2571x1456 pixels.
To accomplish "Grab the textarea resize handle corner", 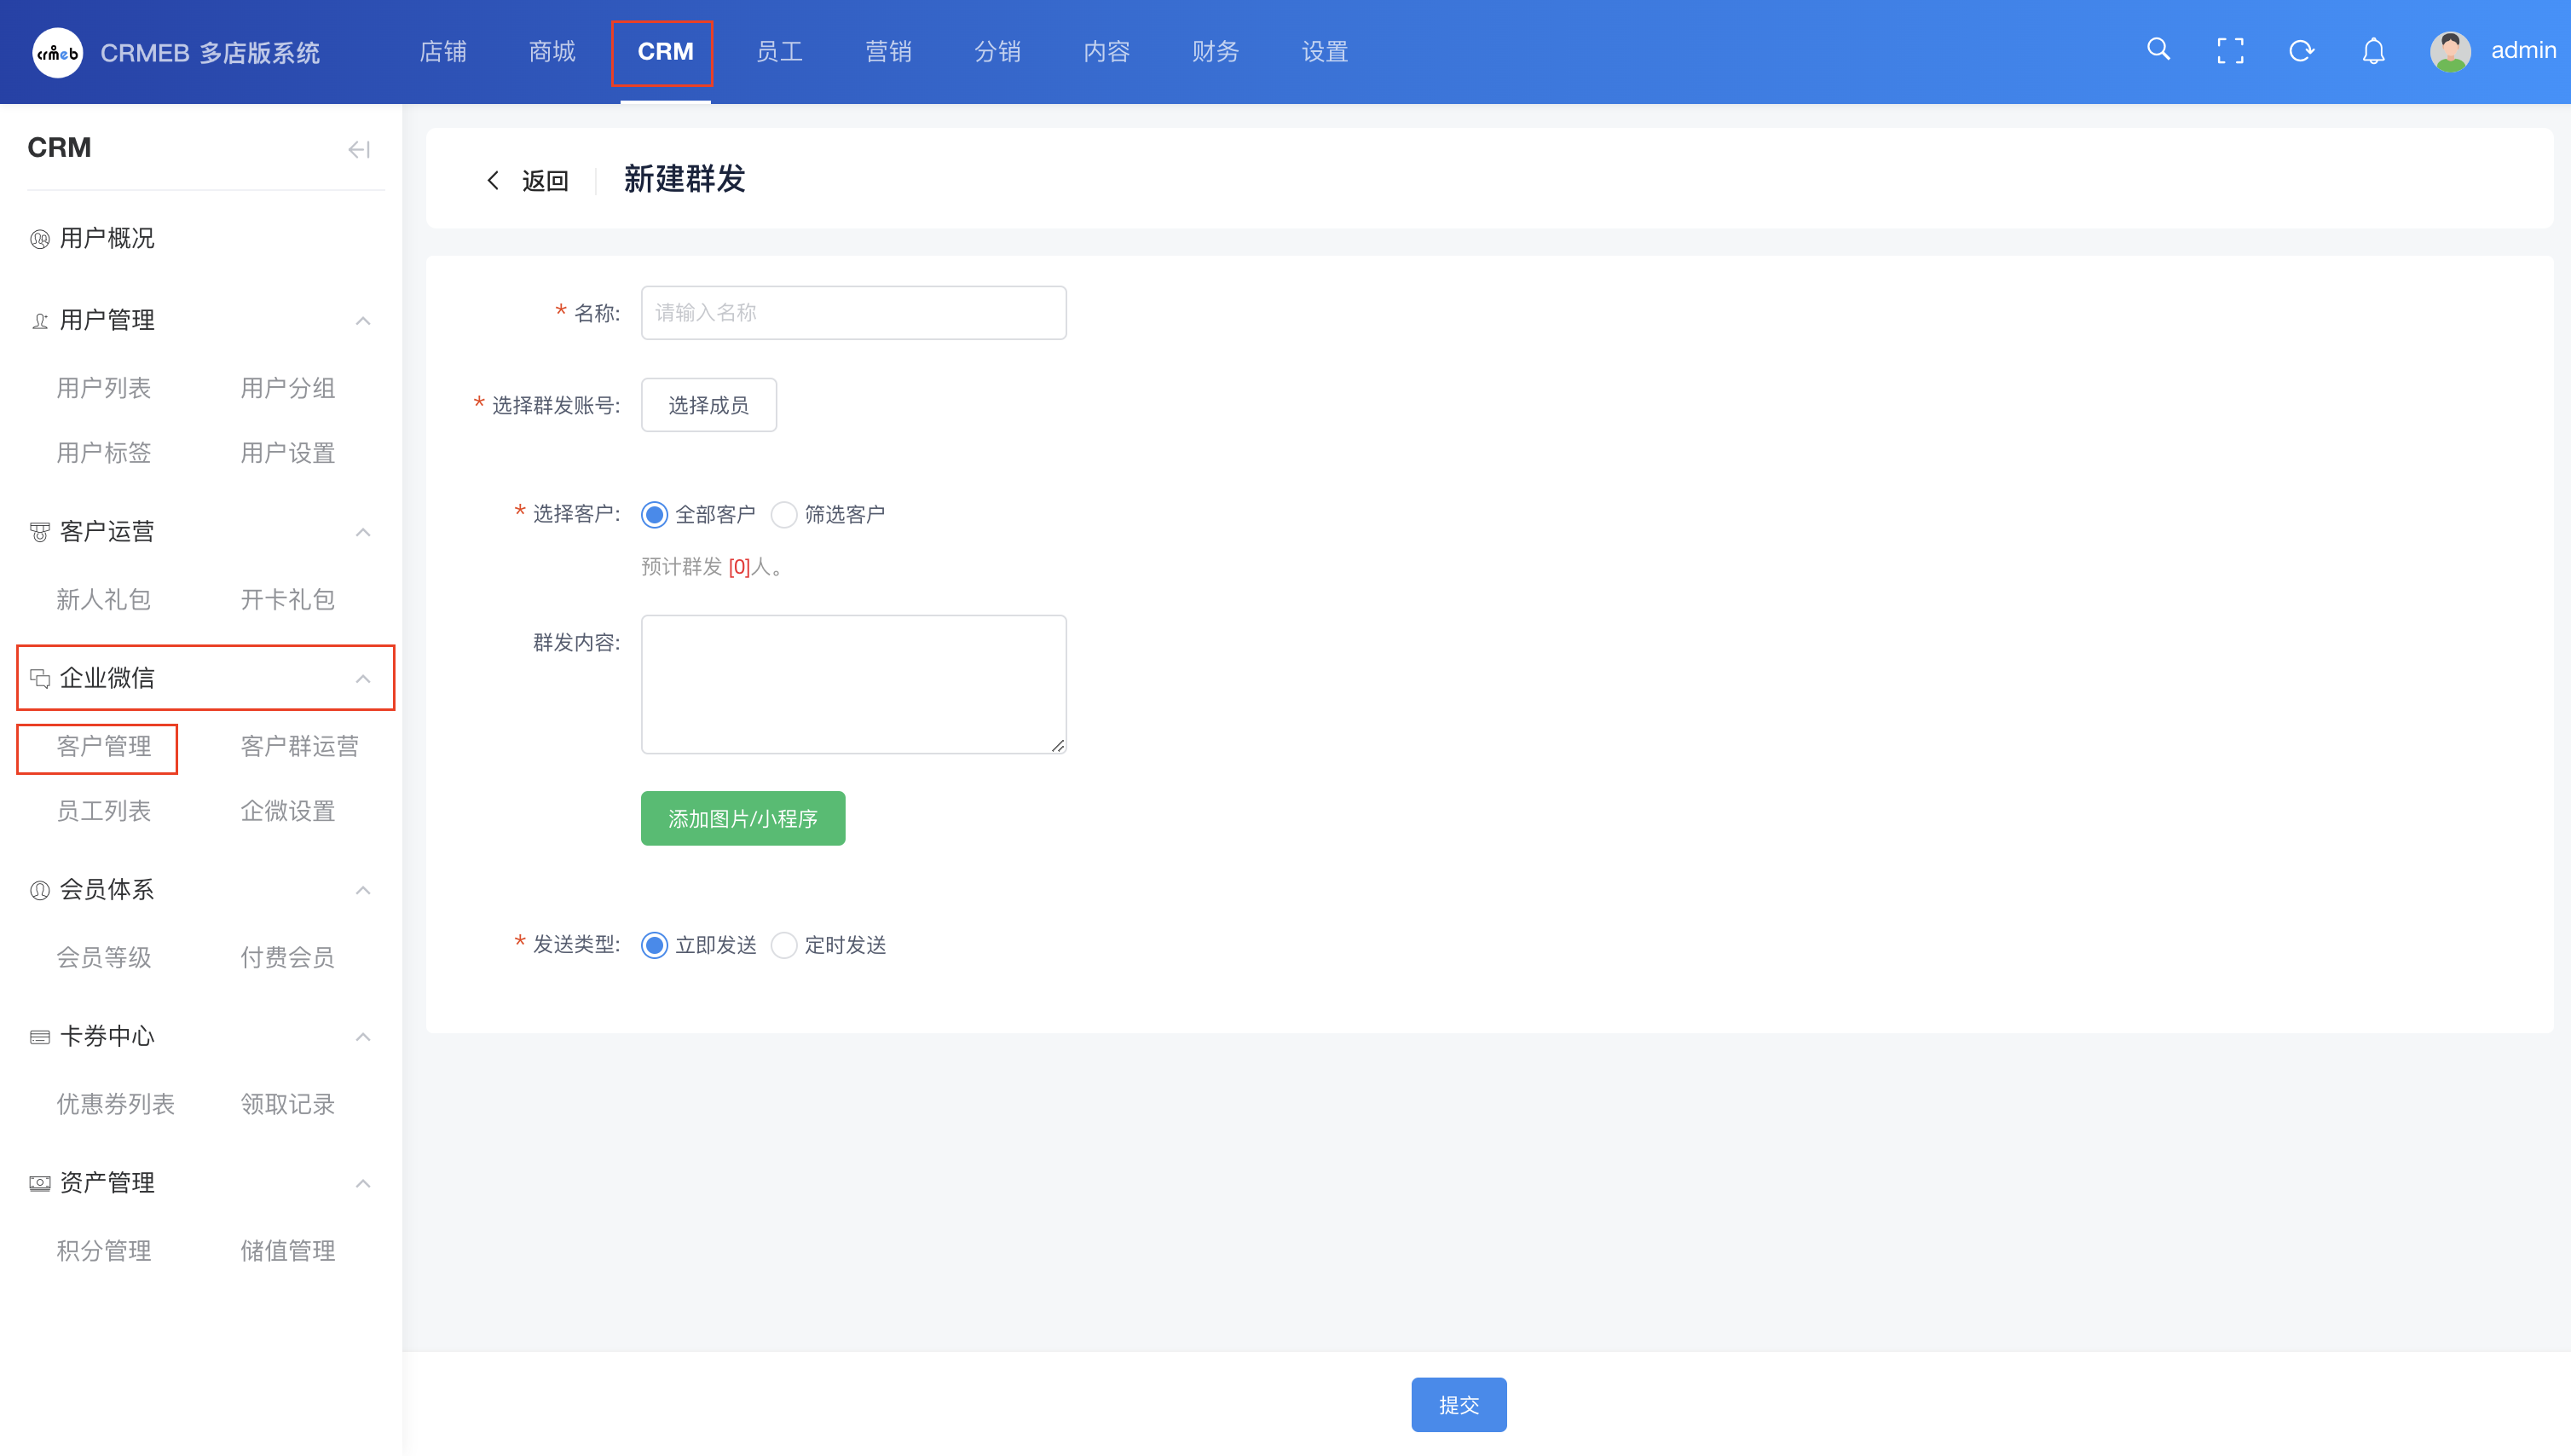I will click(x=1058, y=745).
